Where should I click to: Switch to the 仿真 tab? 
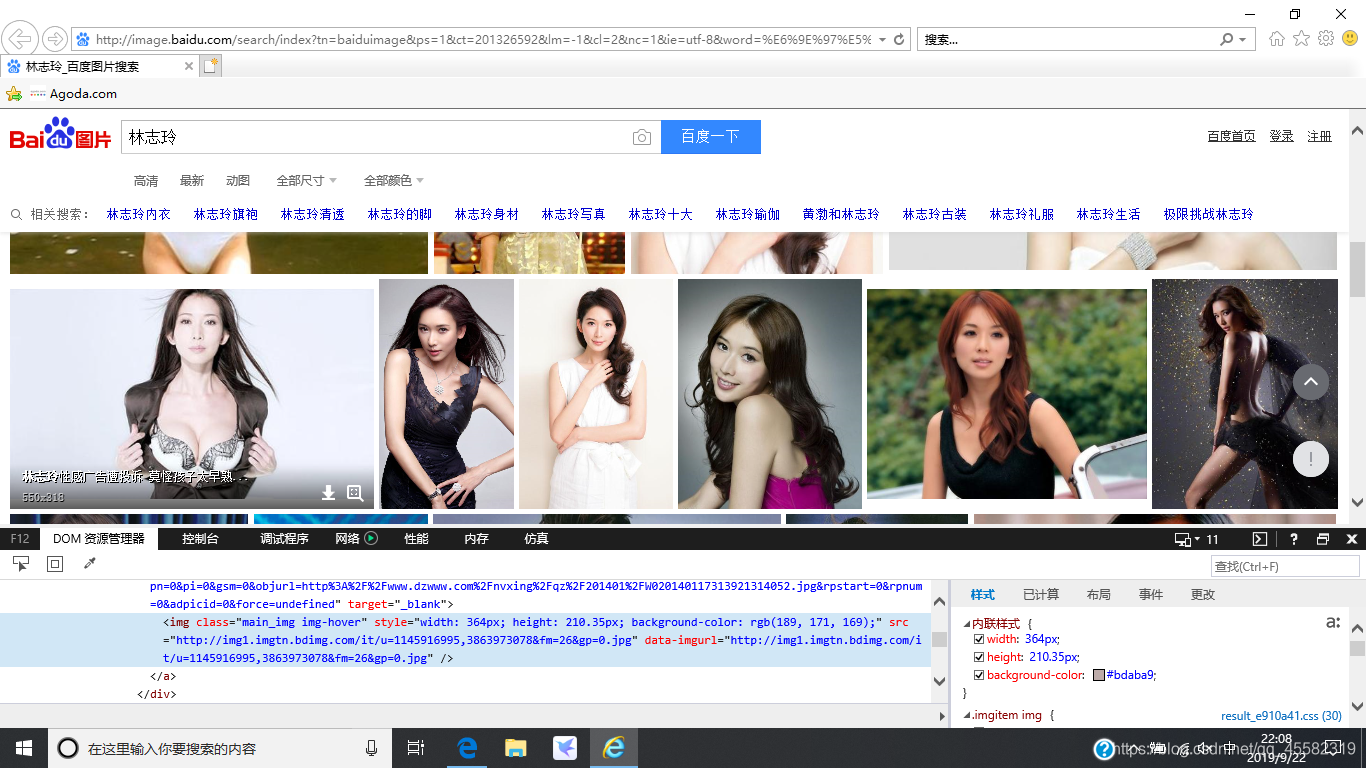point(537,539)
